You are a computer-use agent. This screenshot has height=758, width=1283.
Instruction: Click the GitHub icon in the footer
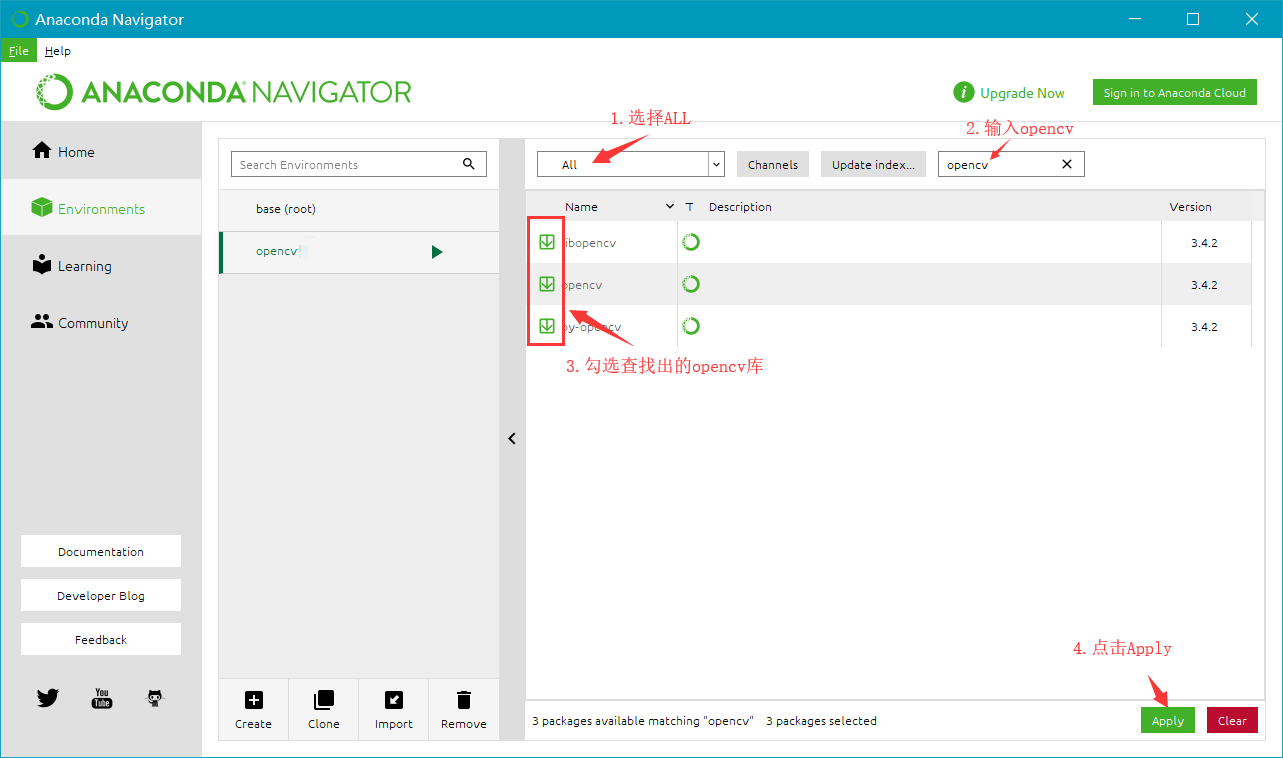(x=154, y=698)
